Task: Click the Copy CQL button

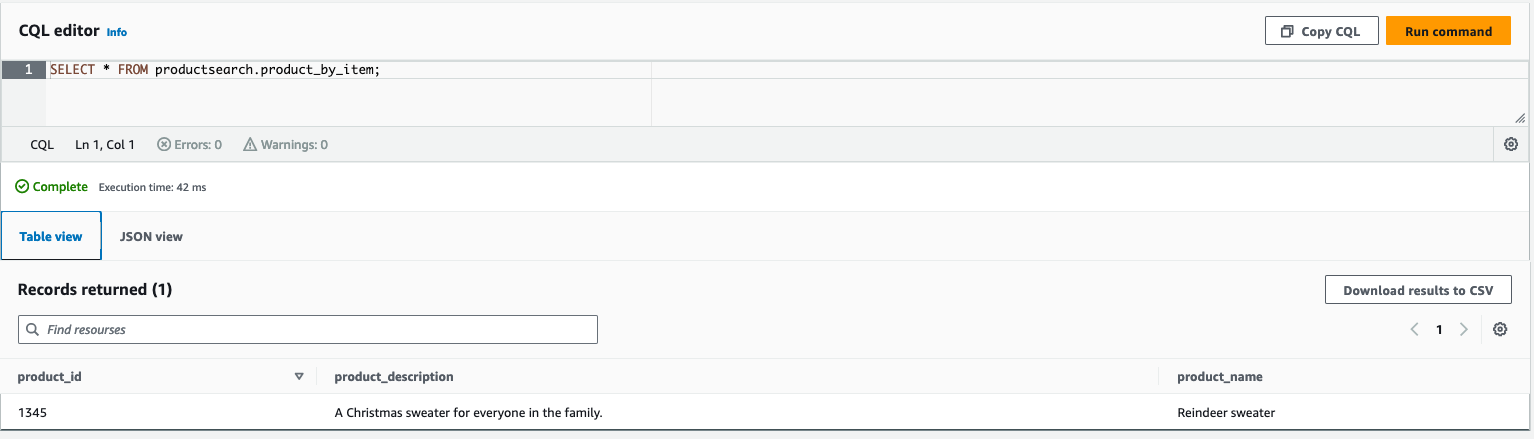Action: [1321, 31]
